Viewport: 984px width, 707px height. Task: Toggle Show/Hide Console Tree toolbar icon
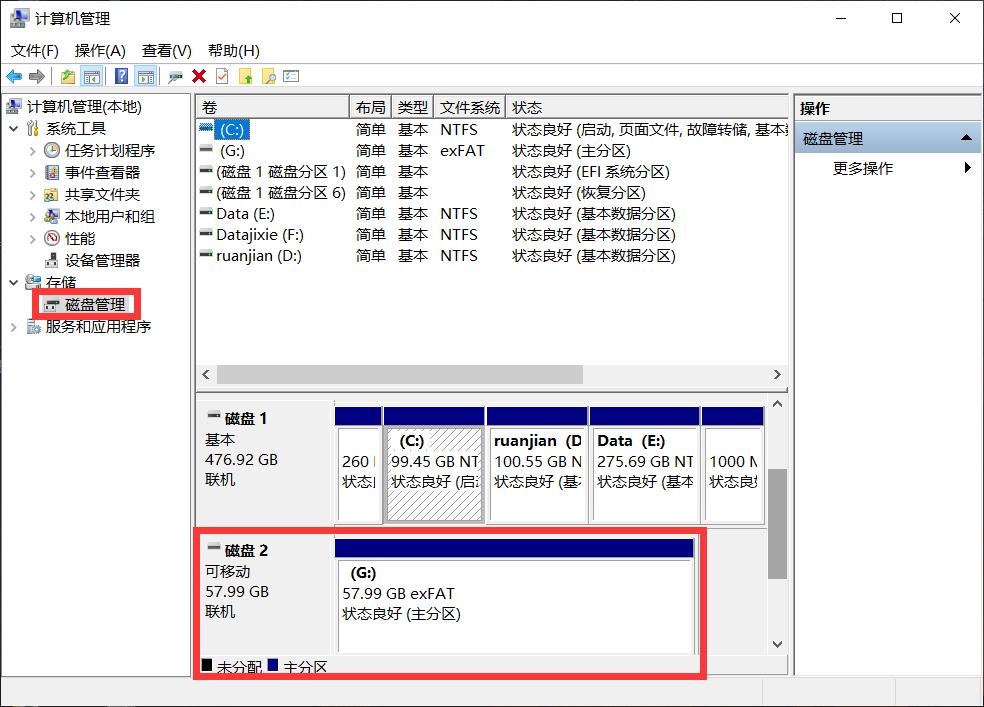coord(92,77)
